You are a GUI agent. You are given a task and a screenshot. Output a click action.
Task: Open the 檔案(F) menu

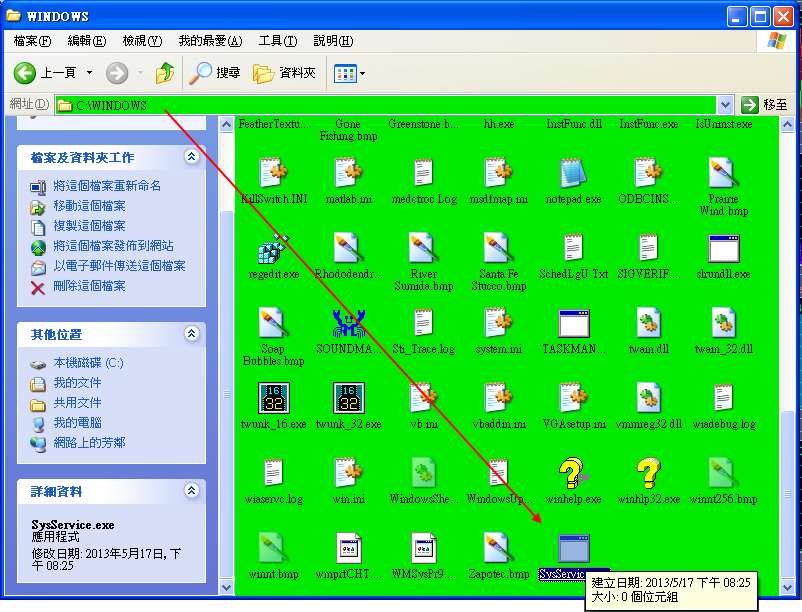pos(32,41)
